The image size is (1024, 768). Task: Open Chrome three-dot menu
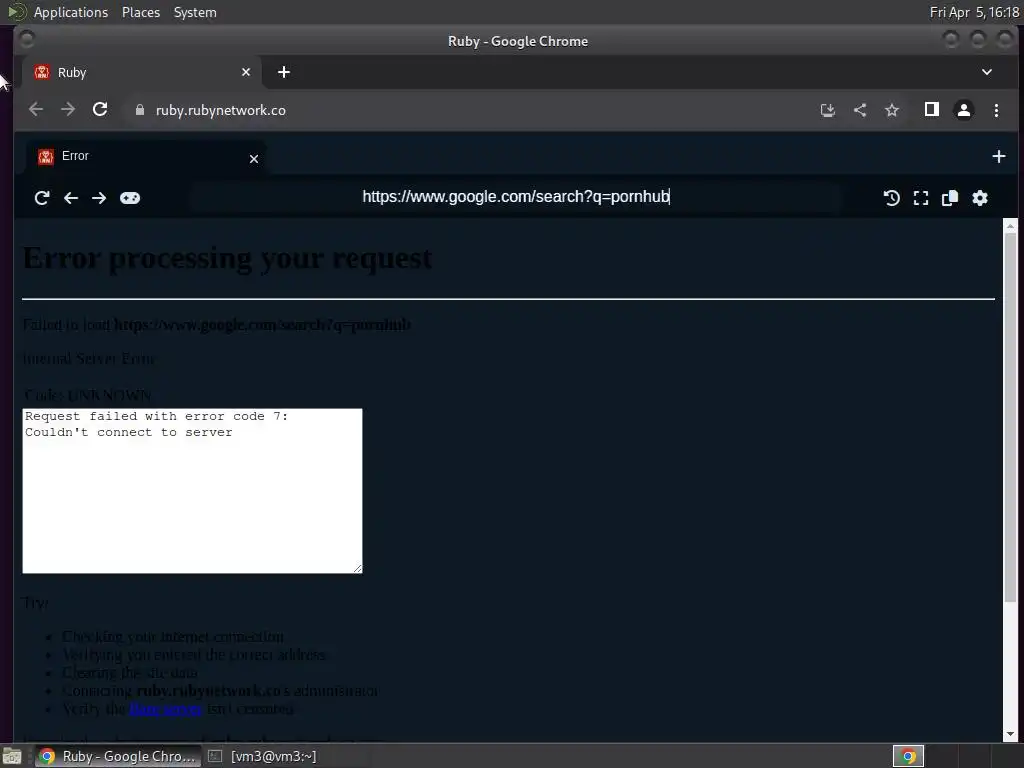[x=996, y=110]
